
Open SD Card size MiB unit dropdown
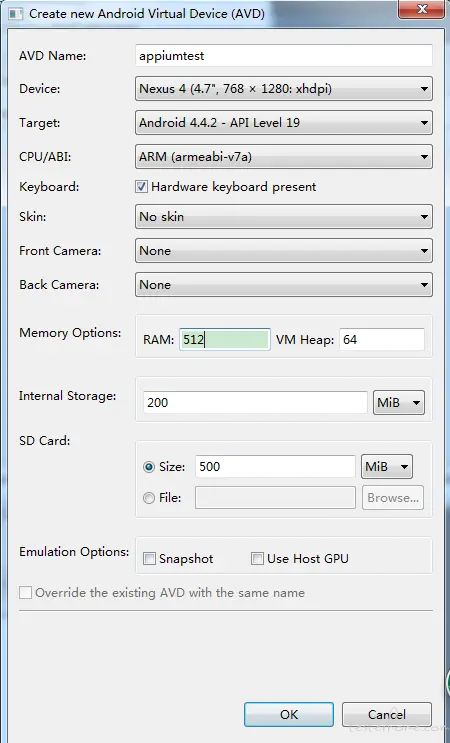tap(387, 467)
